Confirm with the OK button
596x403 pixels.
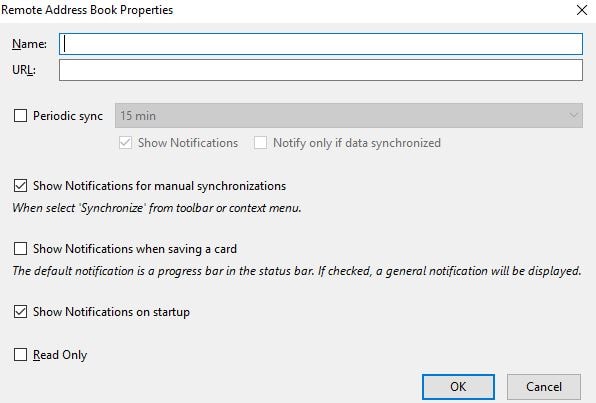click(x=458, y=387)
